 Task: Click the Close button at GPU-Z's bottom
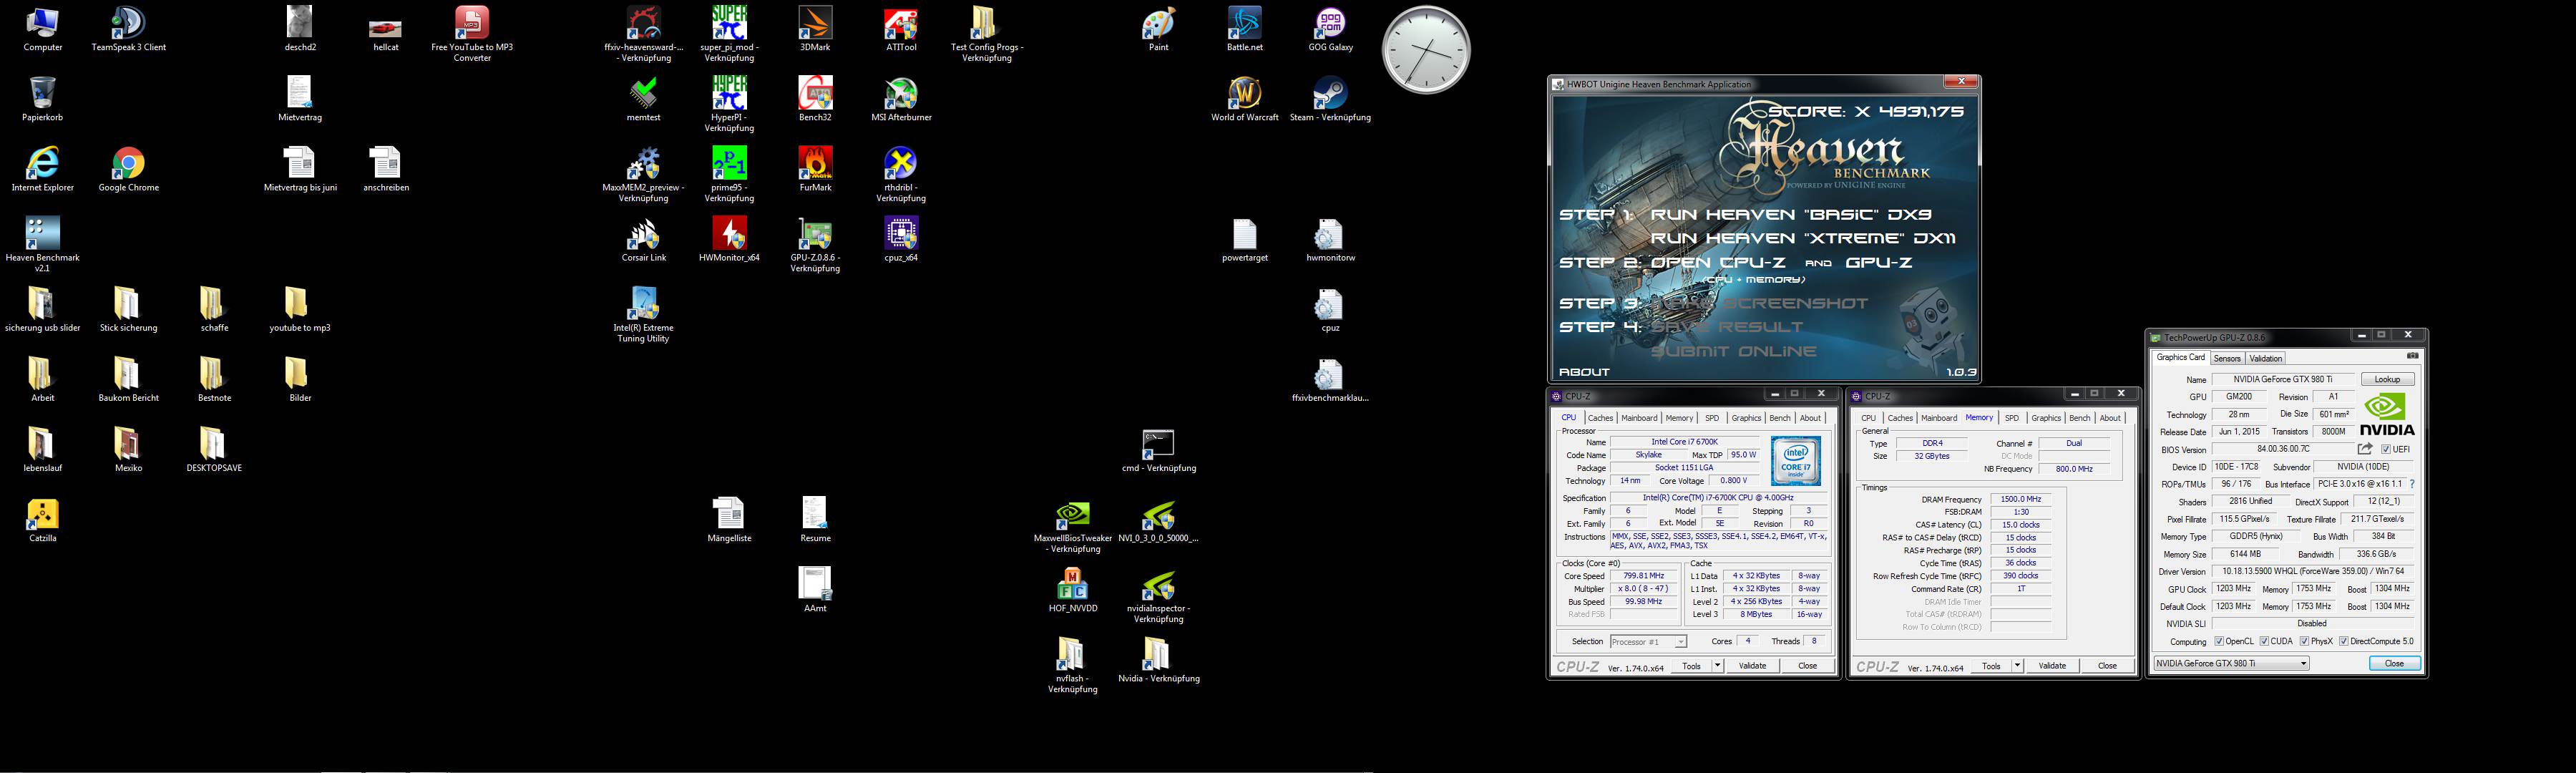2394,663
